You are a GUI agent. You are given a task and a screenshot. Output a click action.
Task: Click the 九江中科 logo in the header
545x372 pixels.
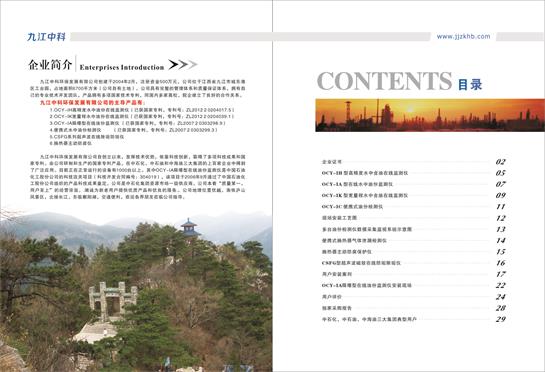(46, 37)
